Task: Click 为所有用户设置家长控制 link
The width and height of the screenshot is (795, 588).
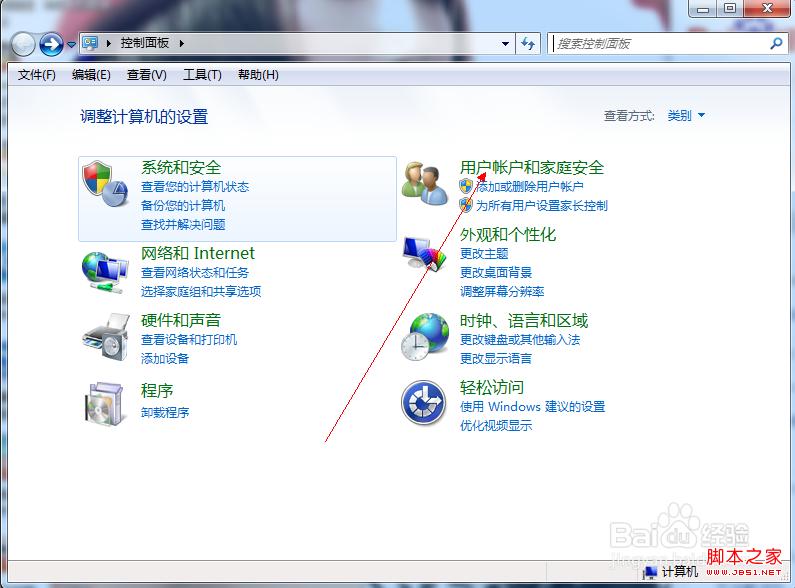Action: coord(541,205)
